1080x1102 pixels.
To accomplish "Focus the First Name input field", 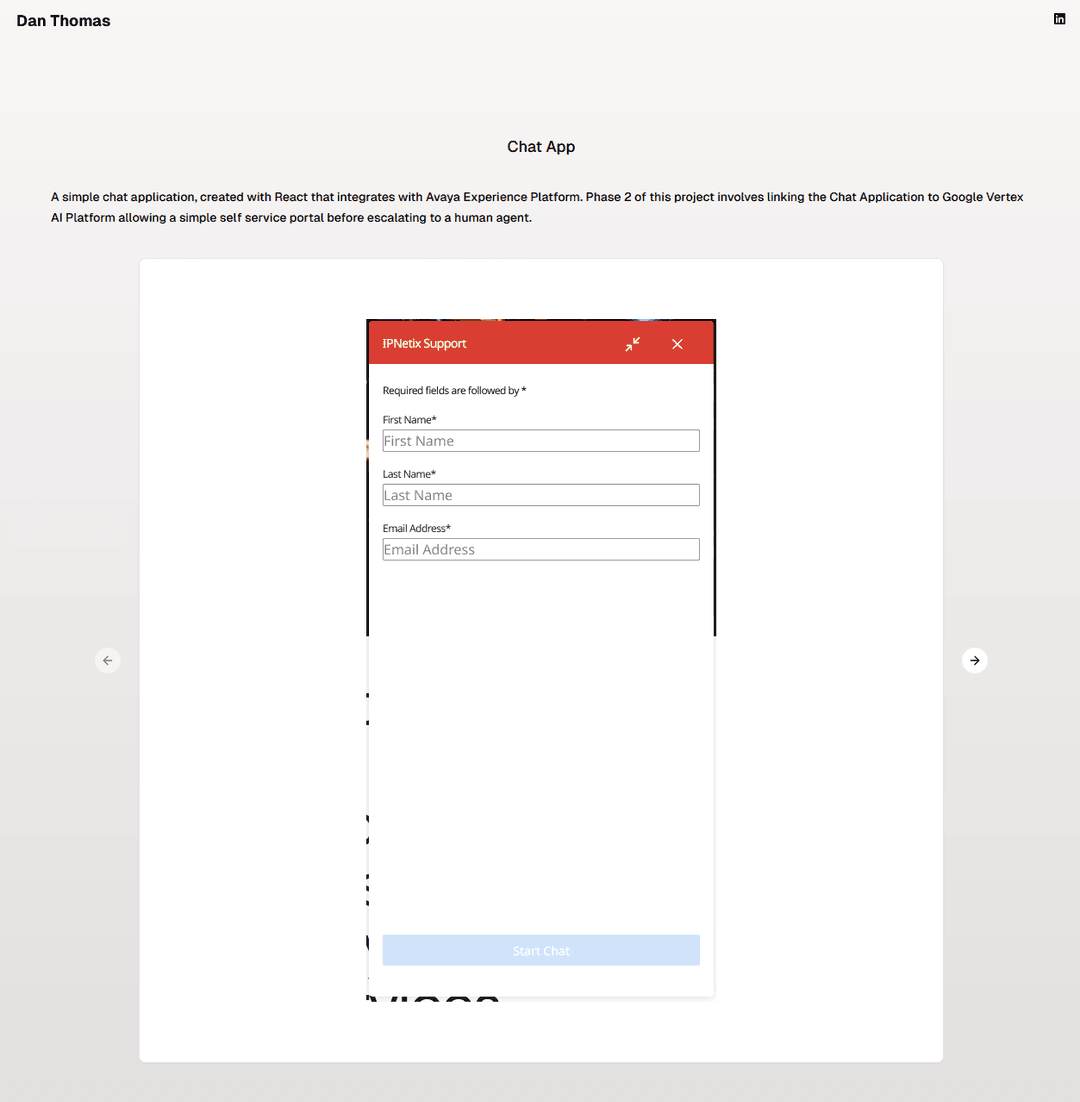I will tap(540, 441).
